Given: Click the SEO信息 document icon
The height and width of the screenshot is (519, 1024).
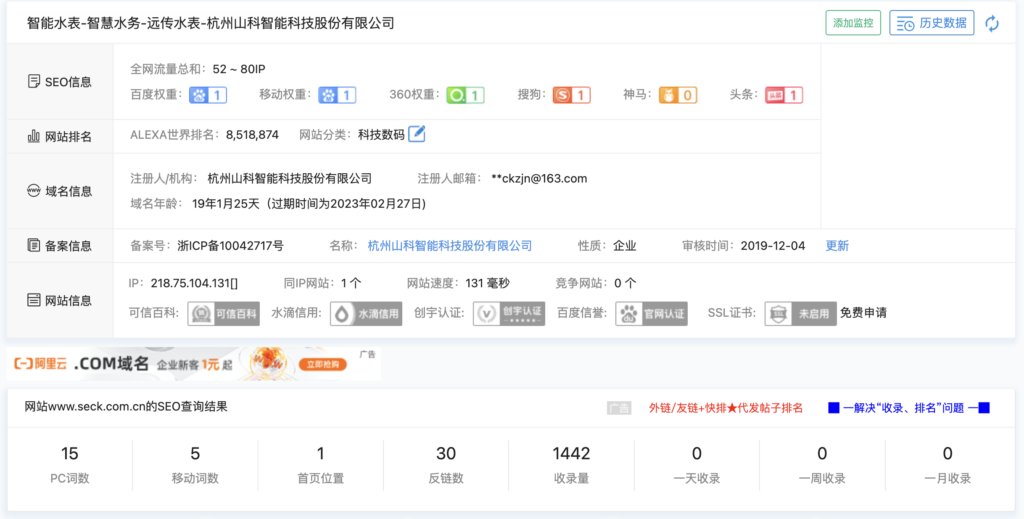Looking at the screenshot, I should 34,82.
